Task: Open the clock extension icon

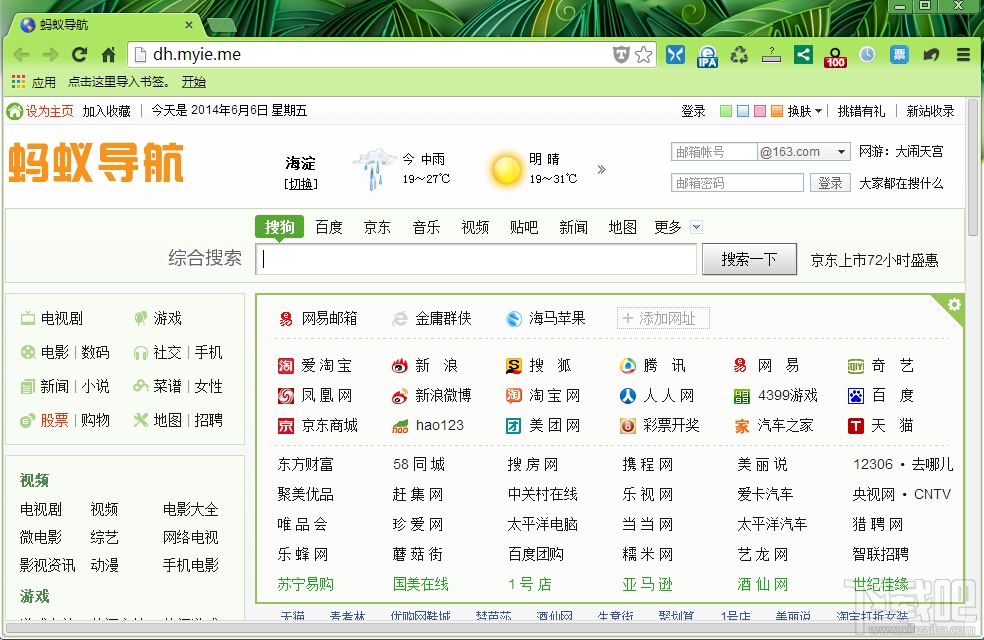Action: [x=867, y=55]
